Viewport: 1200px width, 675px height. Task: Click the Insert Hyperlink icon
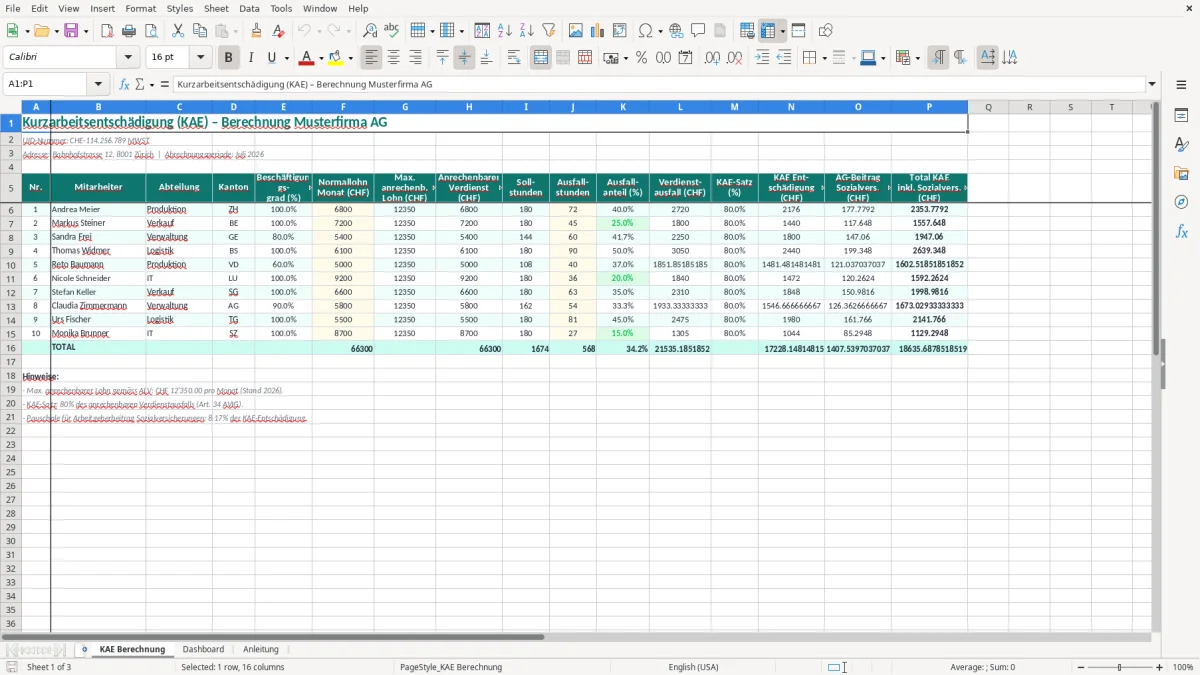pyautogui.click(x=676, y=31)
